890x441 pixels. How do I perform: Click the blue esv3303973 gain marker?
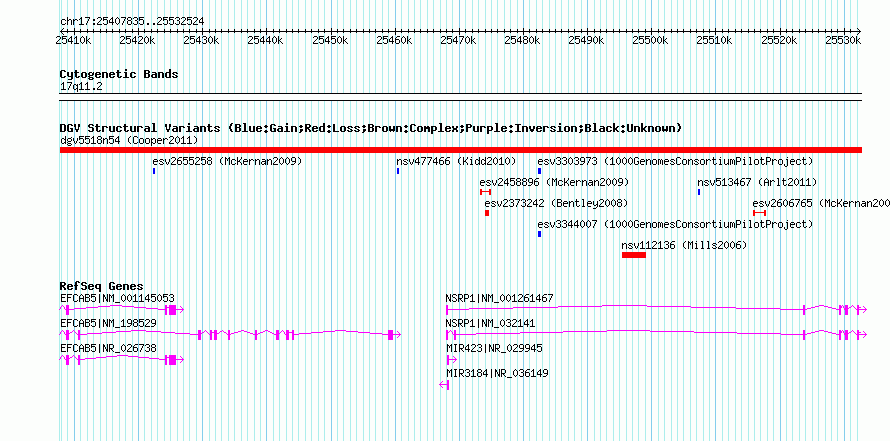coord(539,171)
